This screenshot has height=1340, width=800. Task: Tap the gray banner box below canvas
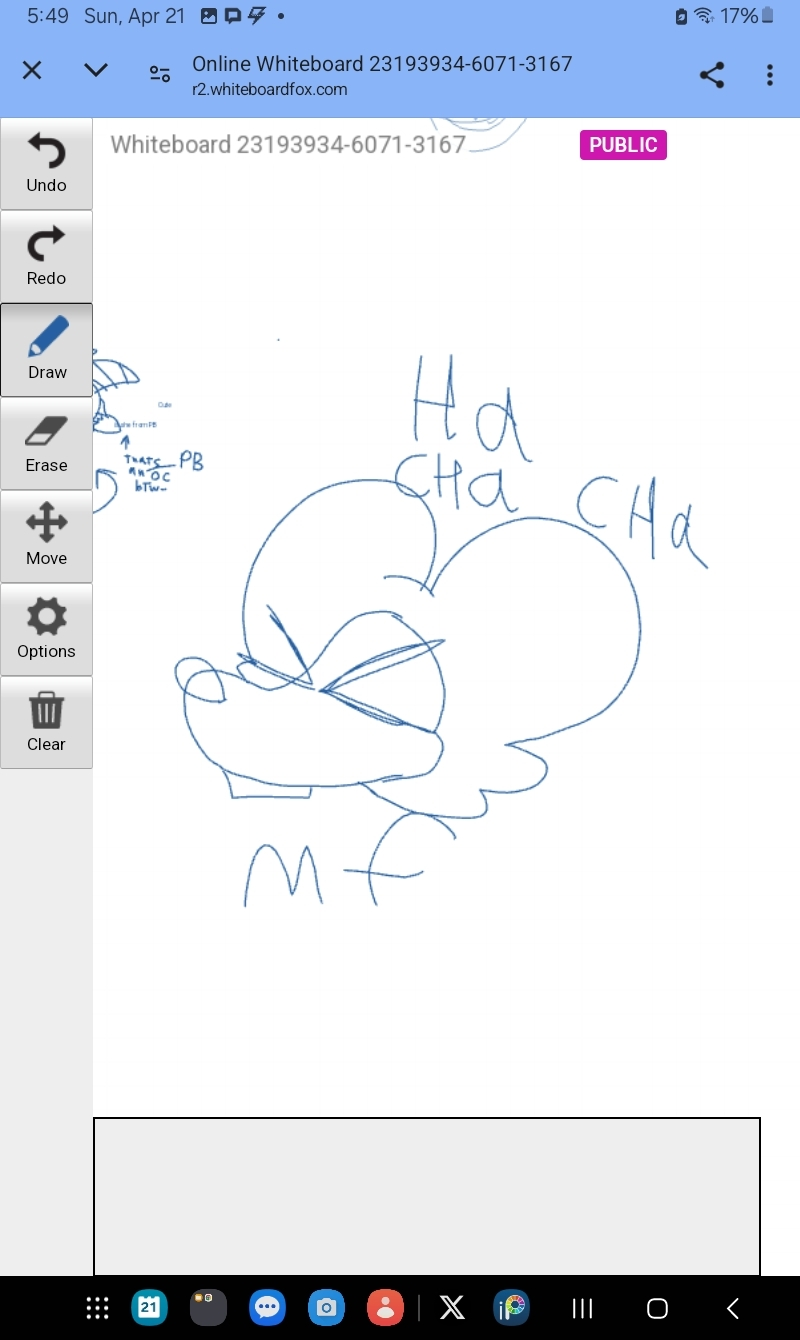(x=427, y=1196)
